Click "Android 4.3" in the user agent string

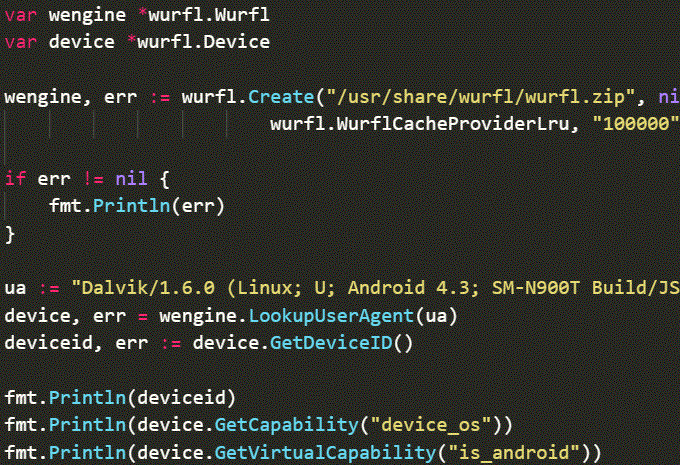[408, 288]
